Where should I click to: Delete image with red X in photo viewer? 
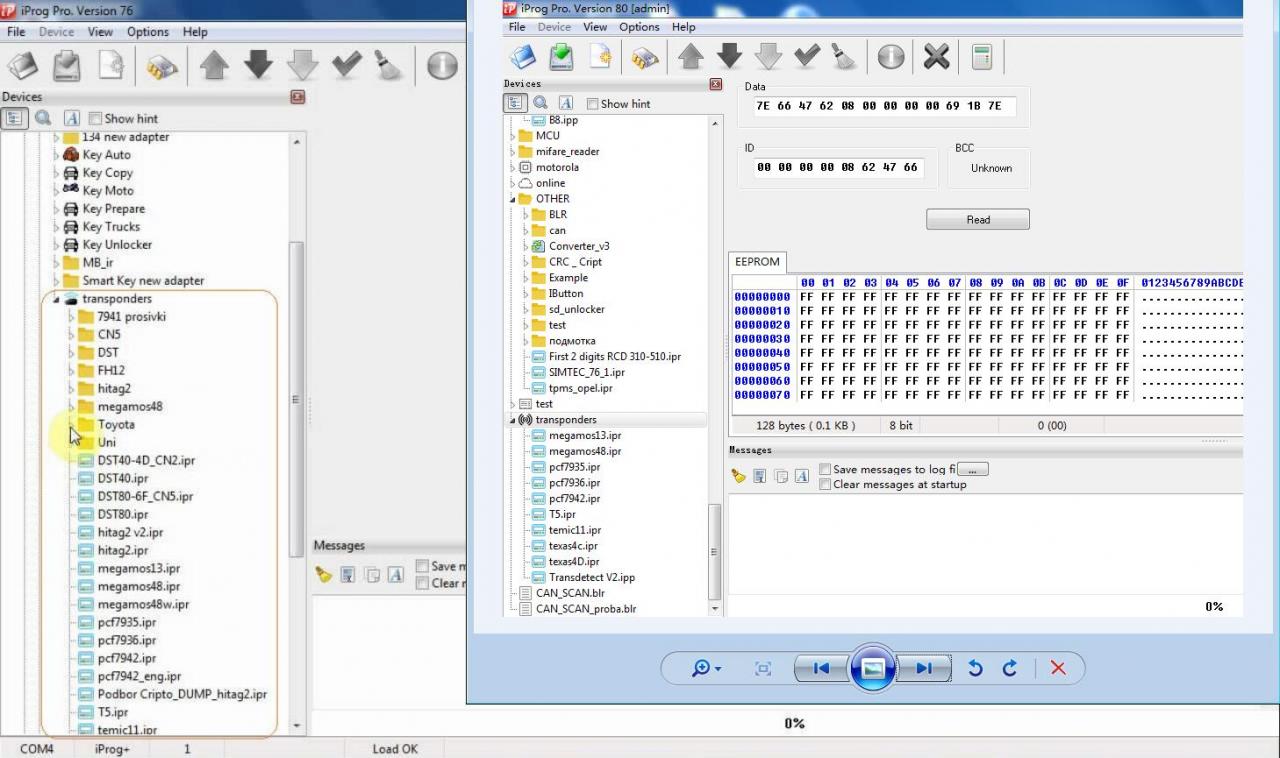point(1058,668)
